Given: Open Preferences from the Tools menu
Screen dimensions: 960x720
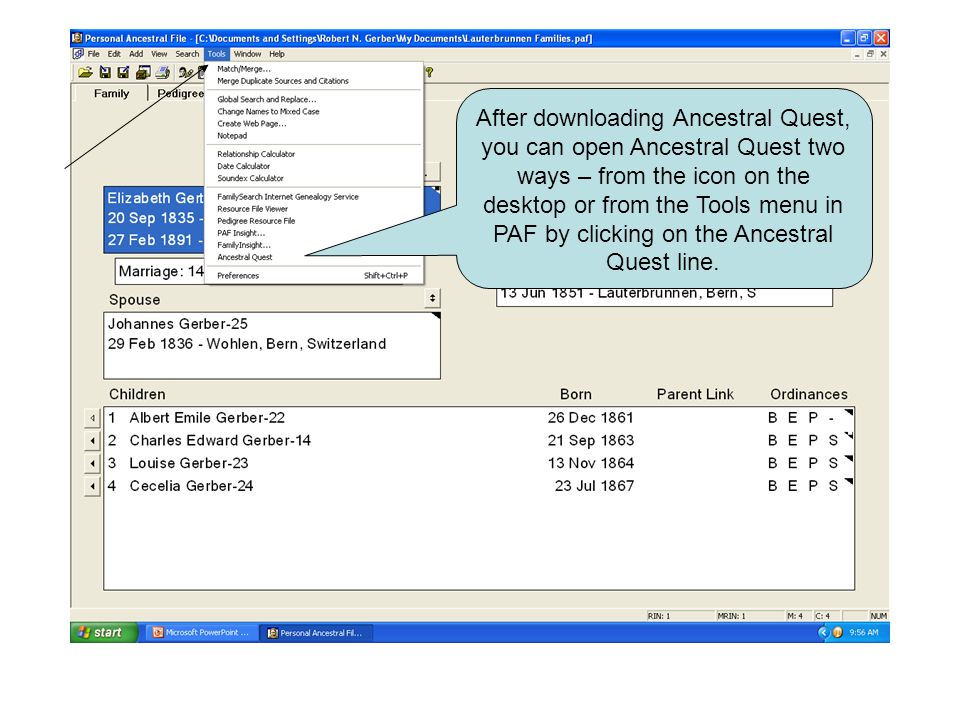Looking at the screenshot, I should tap(313, 276).
